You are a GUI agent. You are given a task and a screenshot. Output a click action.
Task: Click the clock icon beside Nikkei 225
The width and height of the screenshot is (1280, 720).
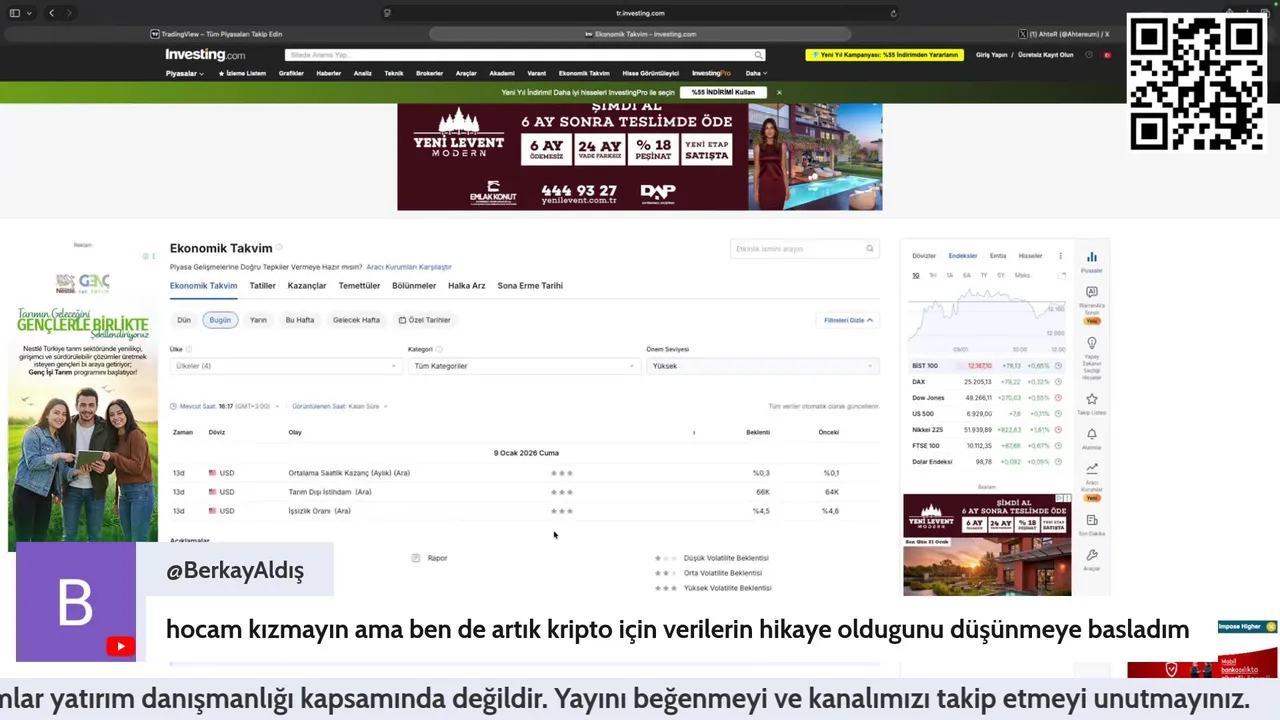click(x=1058, y=430)
